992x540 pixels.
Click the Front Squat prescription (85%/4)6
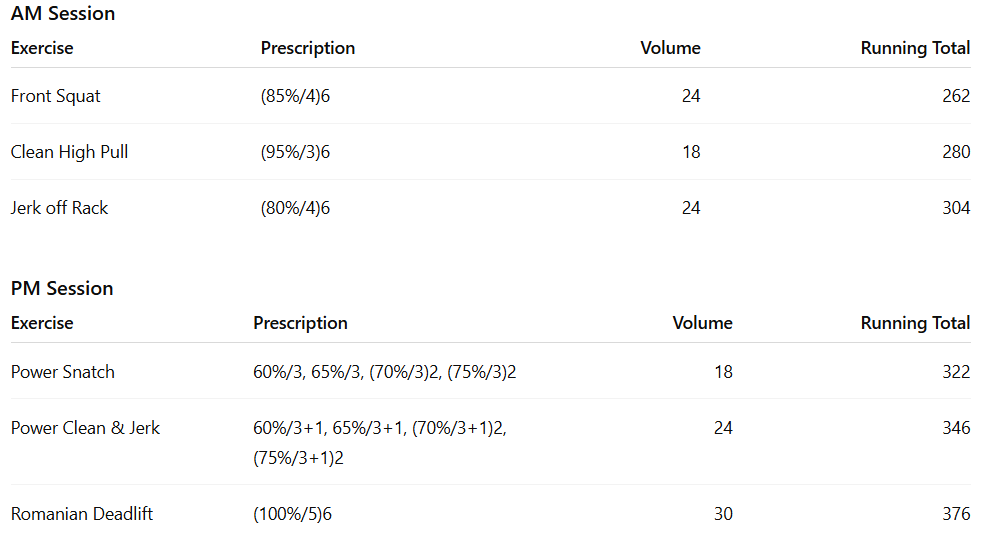[296, 96]
